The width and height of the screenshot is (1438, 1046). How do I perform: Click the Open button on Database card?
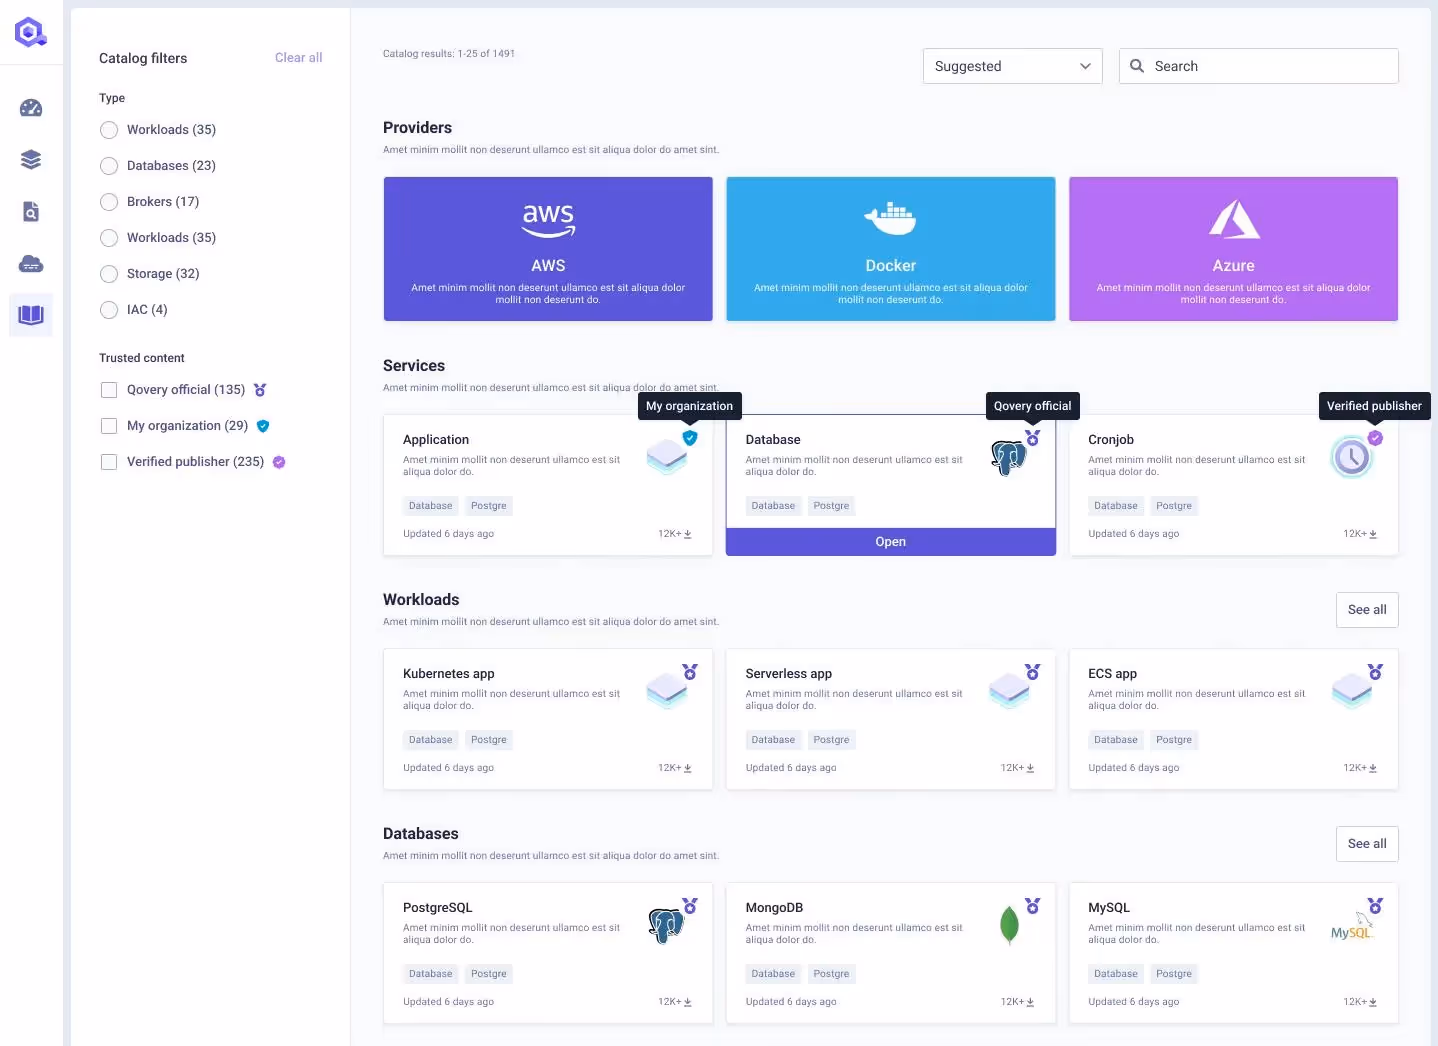890,542
